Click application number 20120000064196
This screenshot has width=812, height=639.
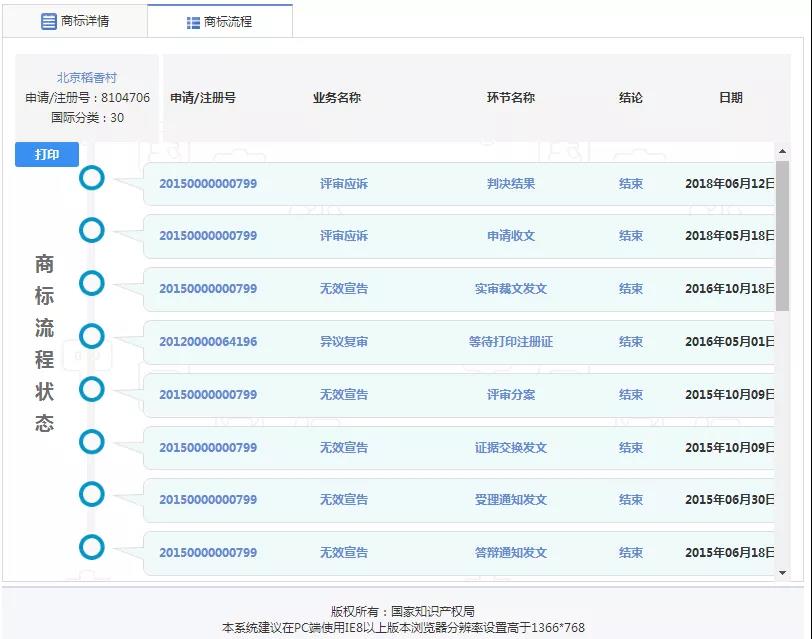click(x=208, y=342)
